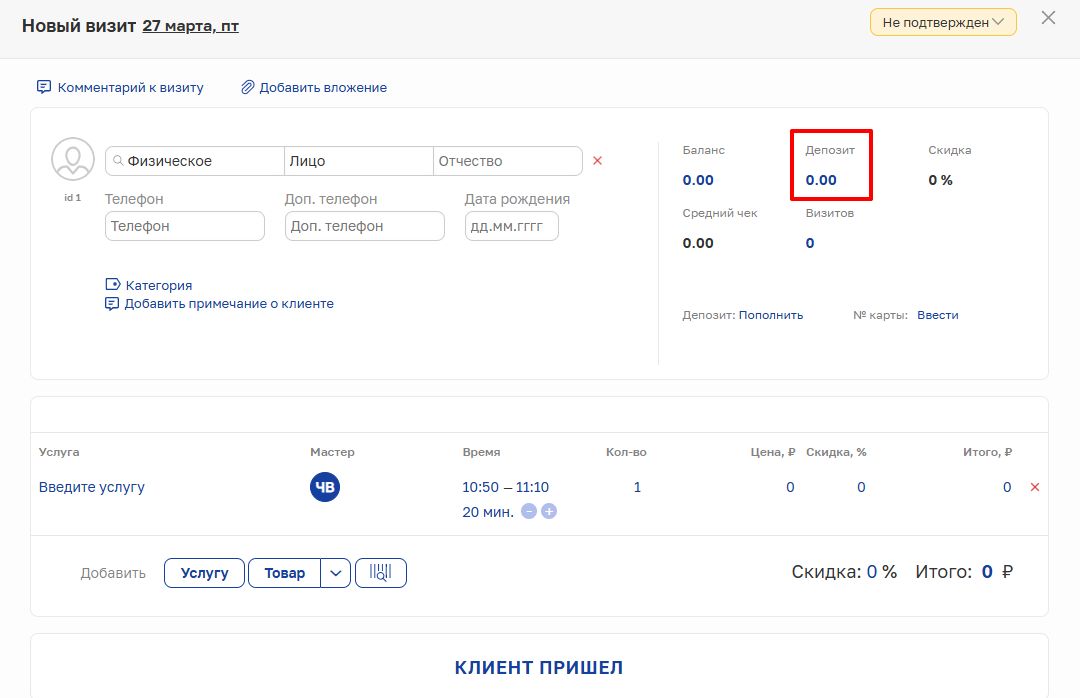
Task: Click the Телефон input field
Action: (x=185, y=226)
